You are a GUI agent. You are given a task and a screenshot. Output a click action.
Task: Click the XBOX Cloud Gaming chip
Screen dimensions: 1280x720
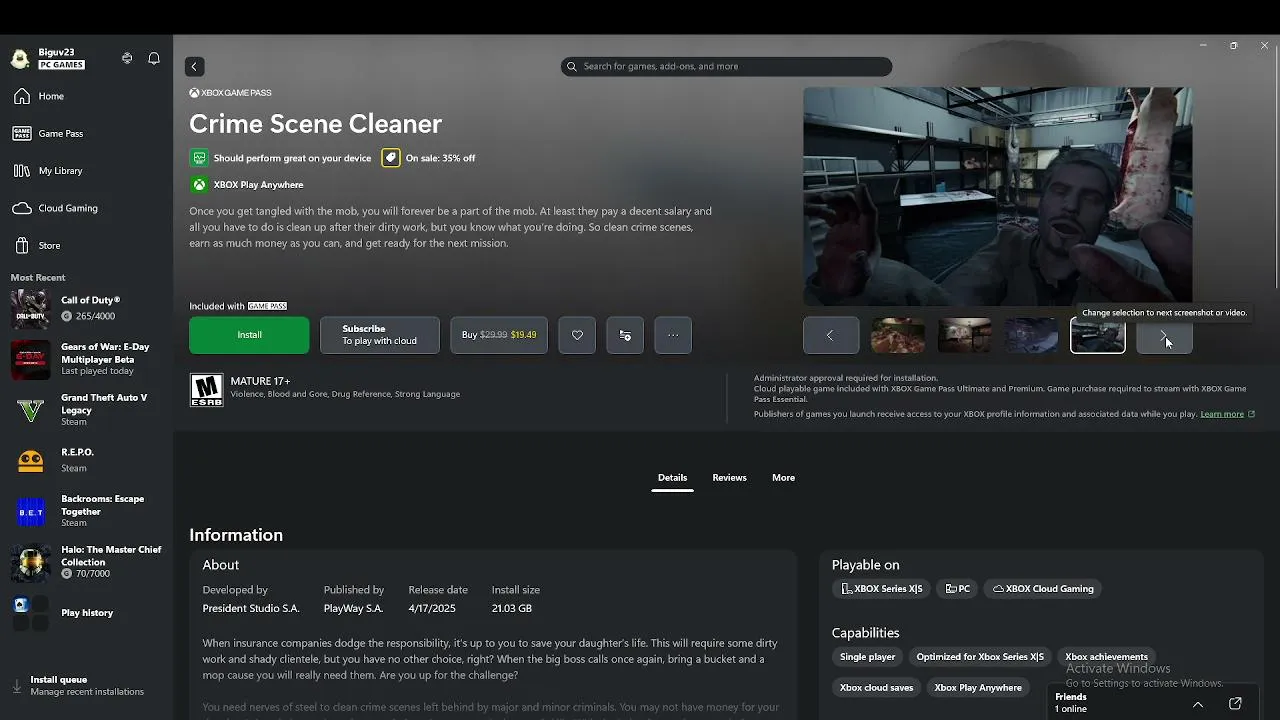point(1043,589)
